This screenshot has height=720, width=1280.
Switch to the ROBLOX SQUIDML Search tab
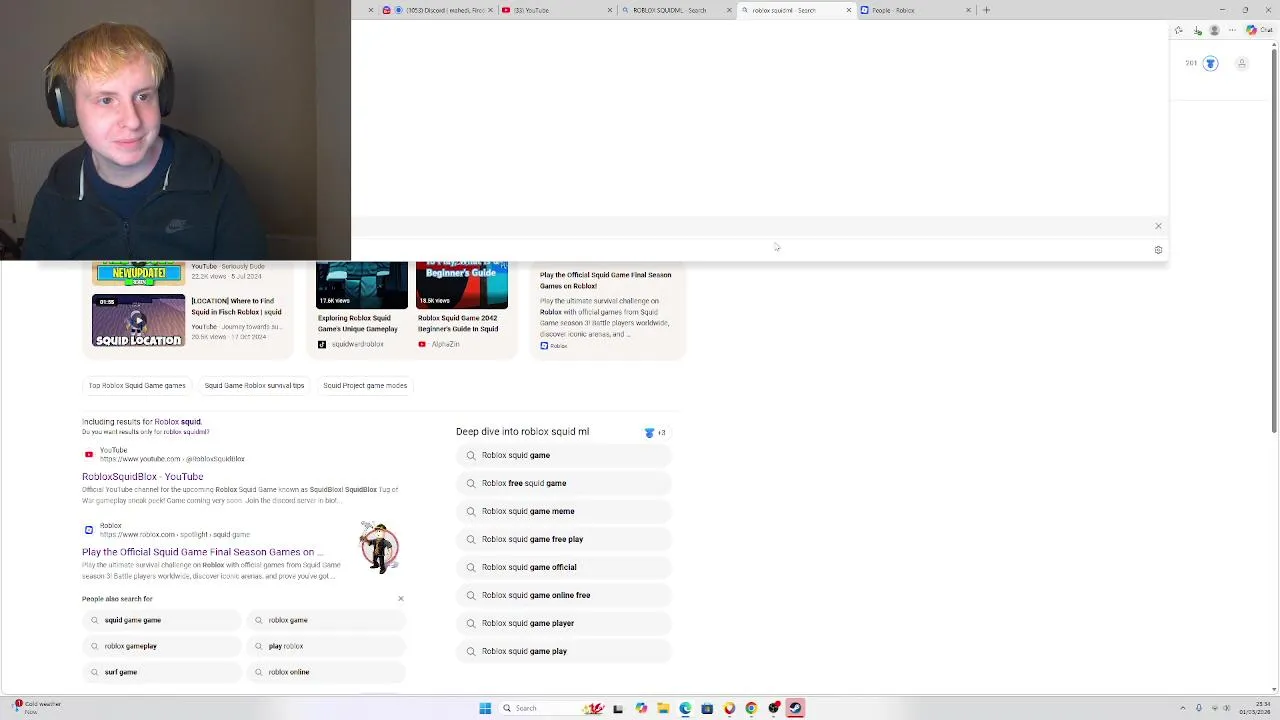(x=676, y=10)
